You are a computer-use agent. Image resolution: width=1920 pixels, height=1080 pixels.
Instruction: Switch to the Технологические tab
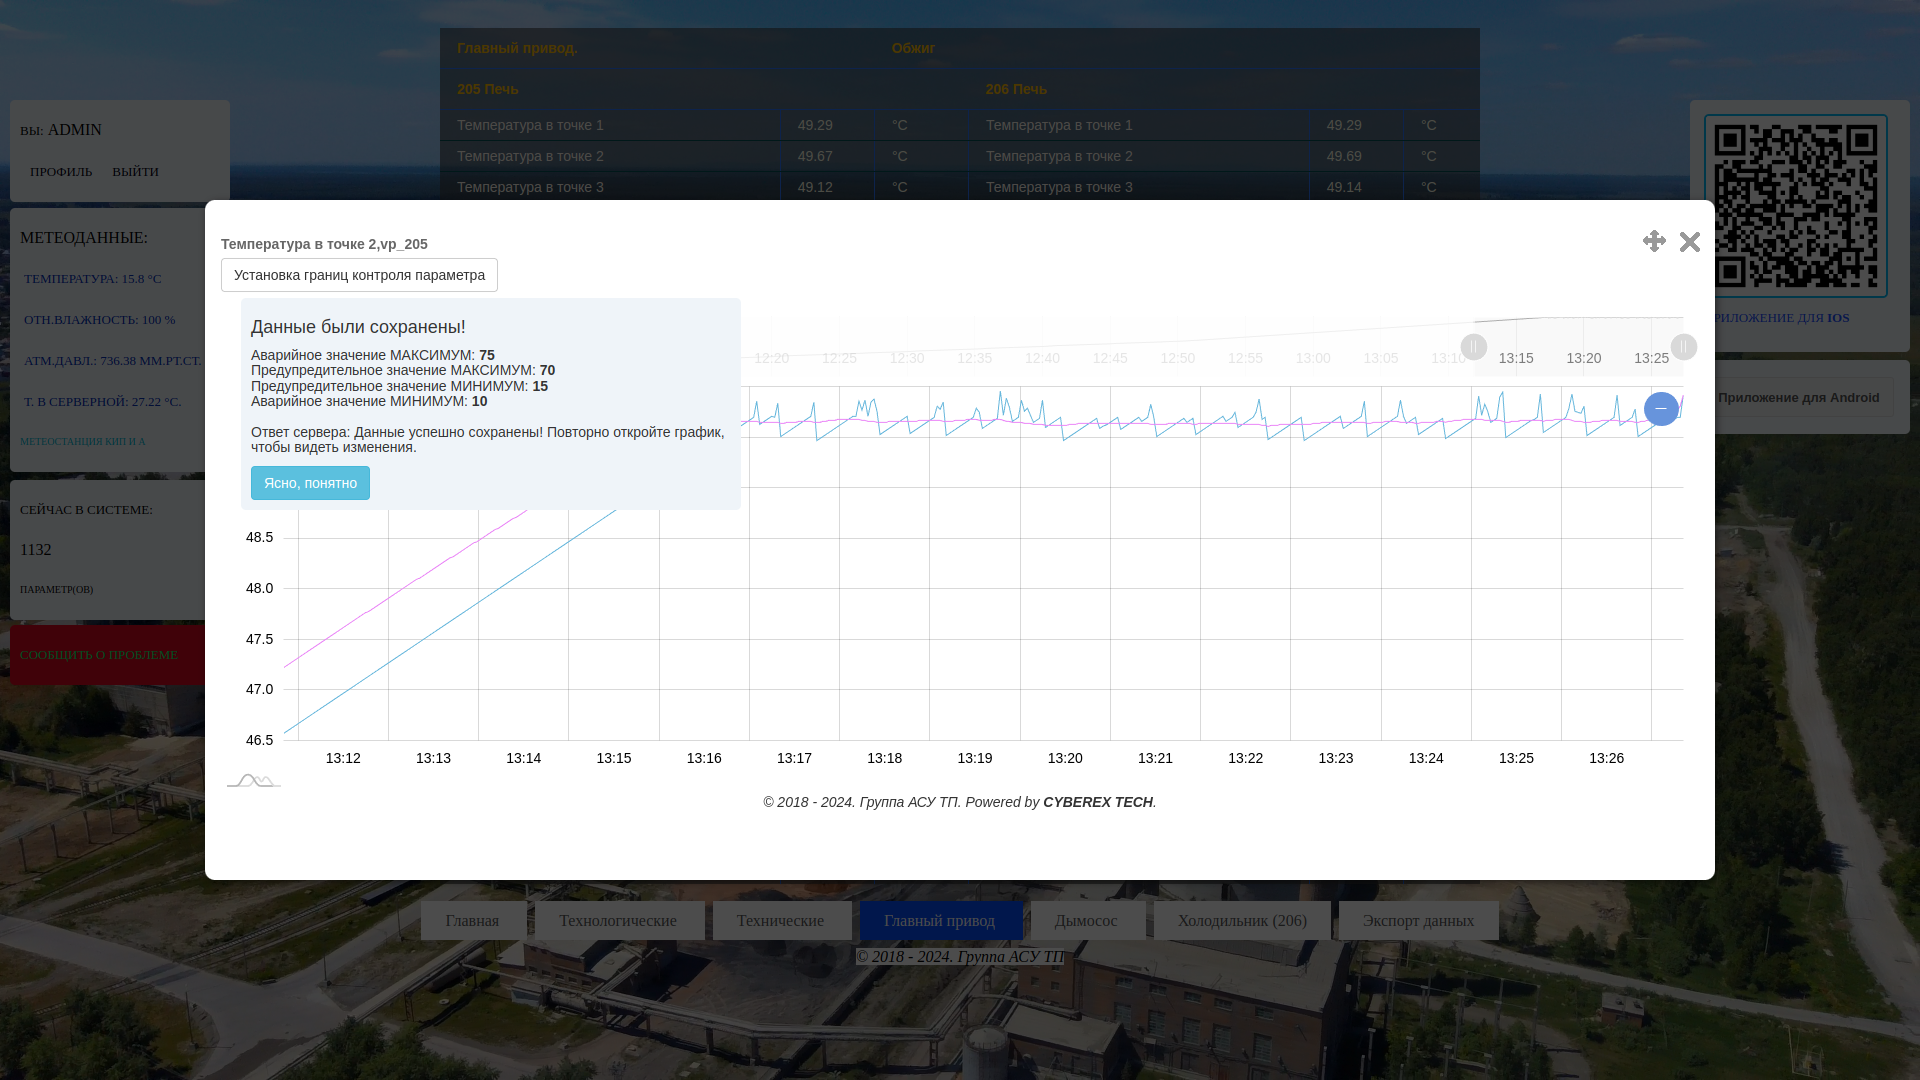[x=618, y=921]
